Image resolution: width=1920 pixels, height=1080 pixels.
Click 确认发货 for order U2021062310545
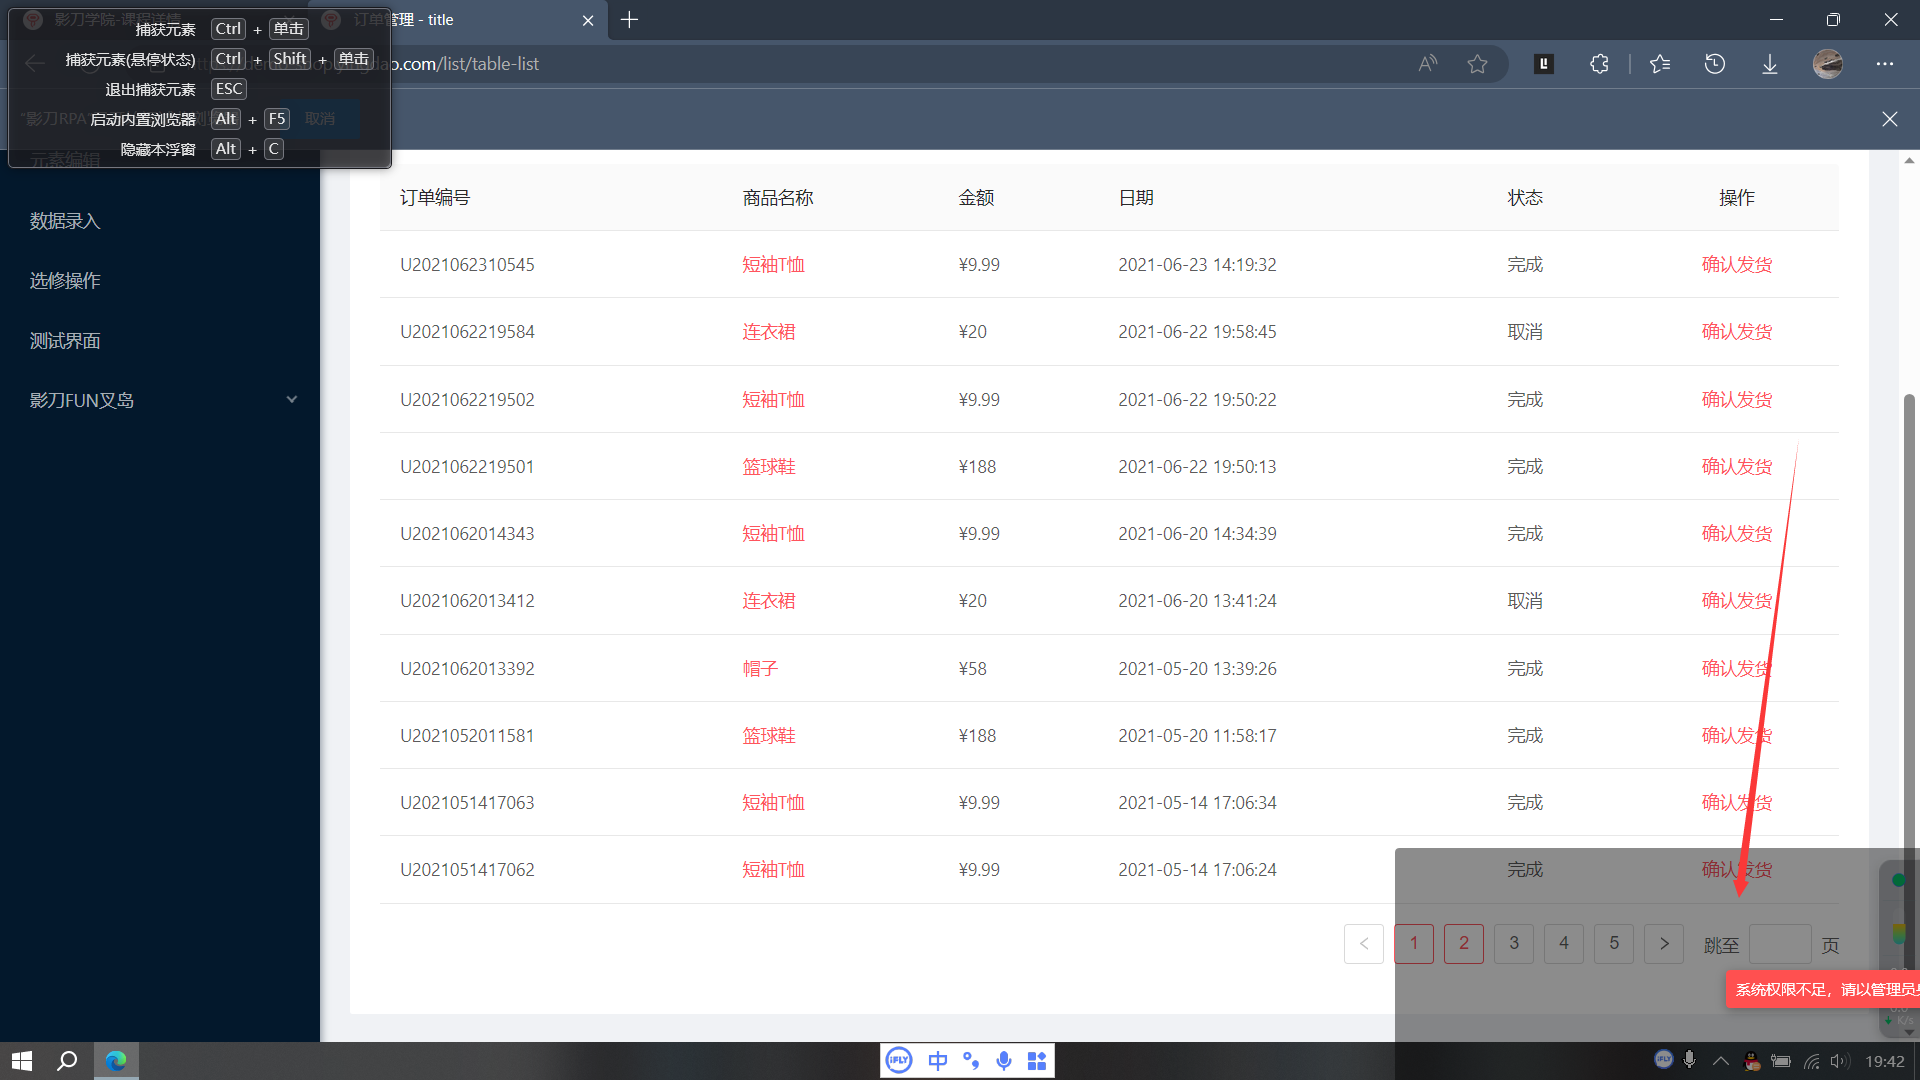point(1736,264)
